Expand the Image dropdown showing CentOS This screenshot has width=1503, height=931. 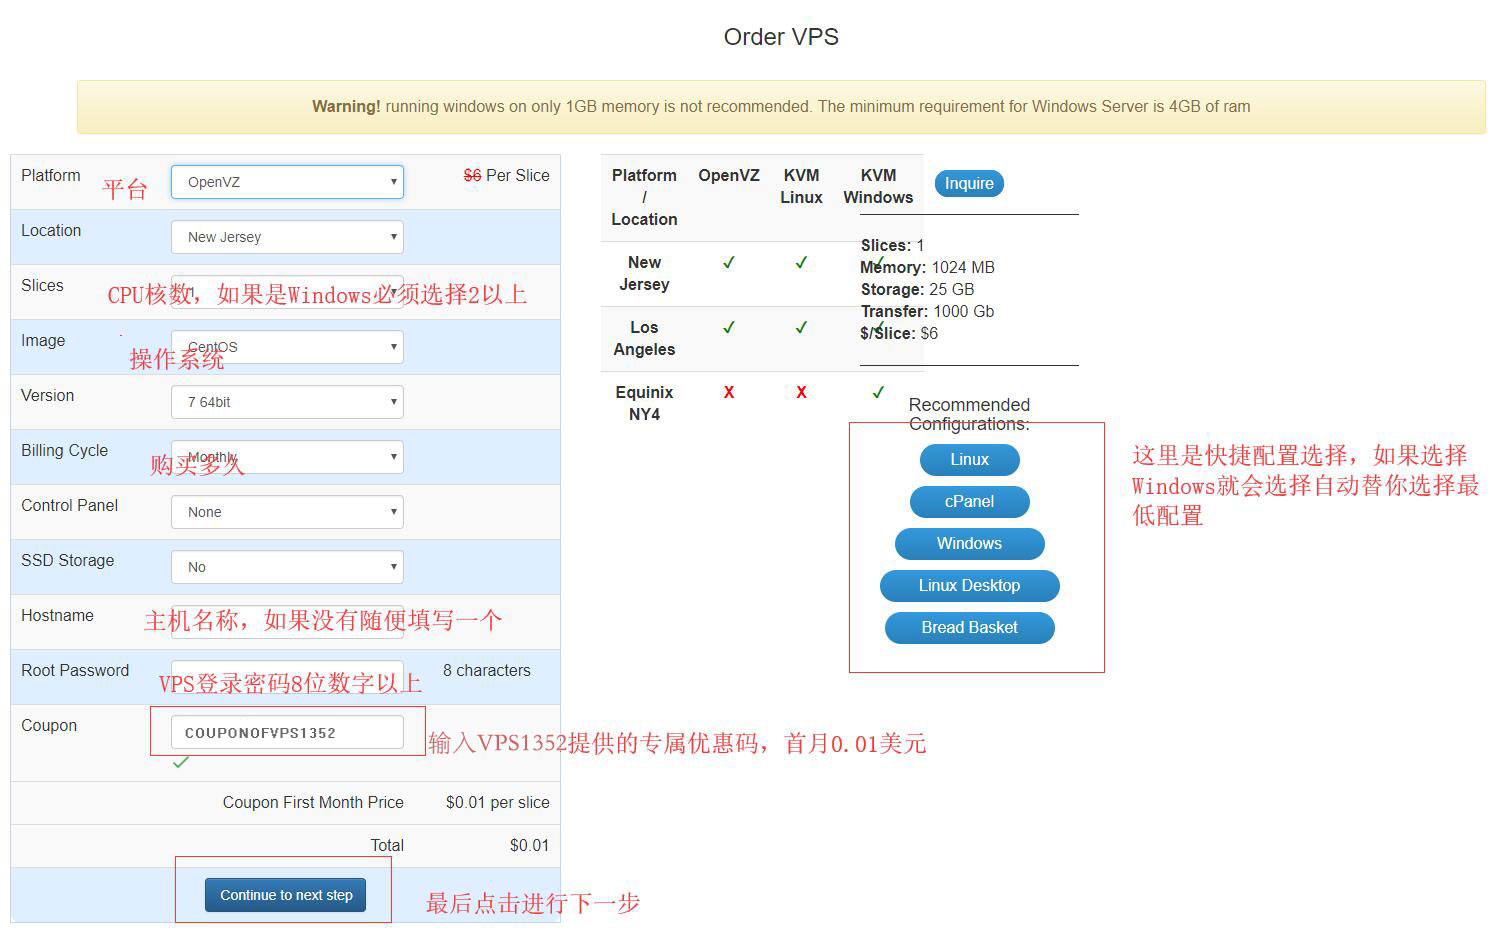click(287, 347)
